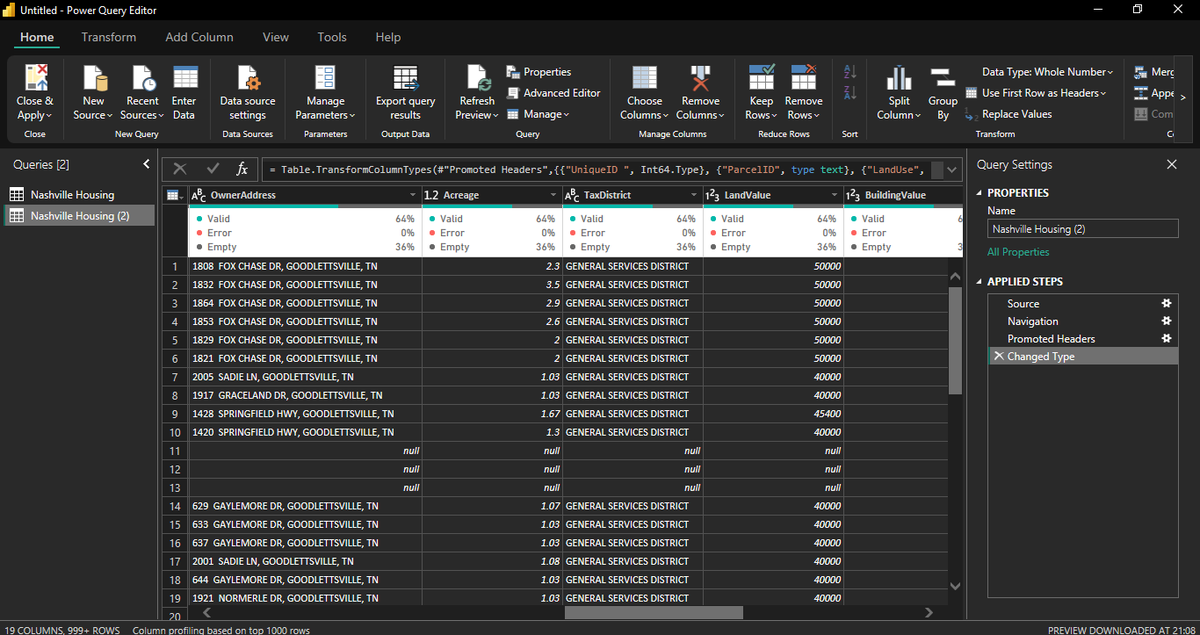Open the OwnerAddress column filter dropdown
This screenshot has width=1200, height=635.
click(411, 195)
